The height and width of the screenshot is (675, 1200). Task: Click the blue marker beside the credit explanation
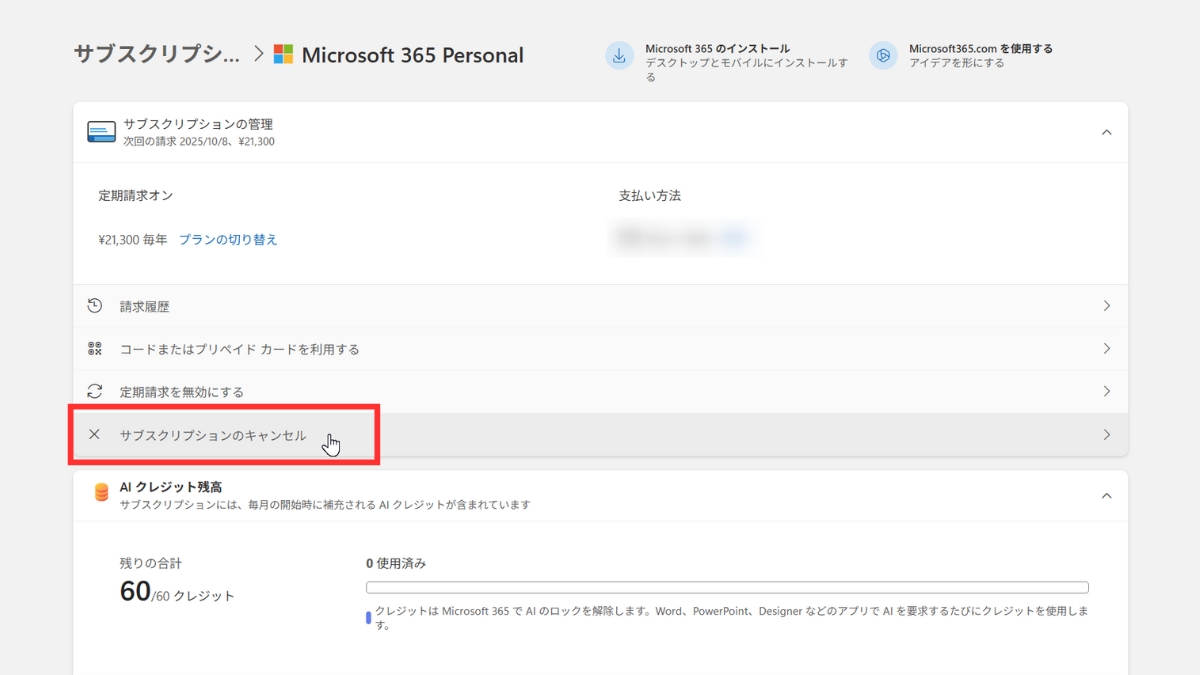pyautogui.click(x=368, y=617)
